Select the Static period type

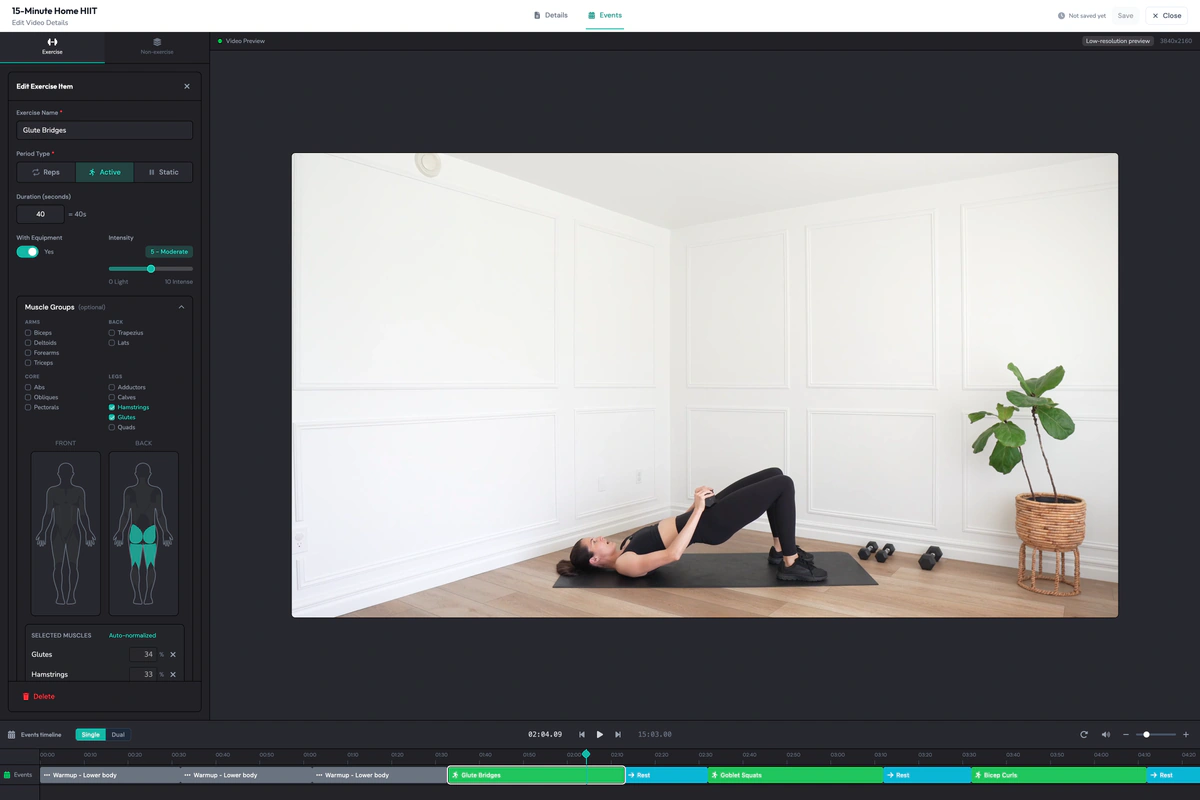(163, 172)
